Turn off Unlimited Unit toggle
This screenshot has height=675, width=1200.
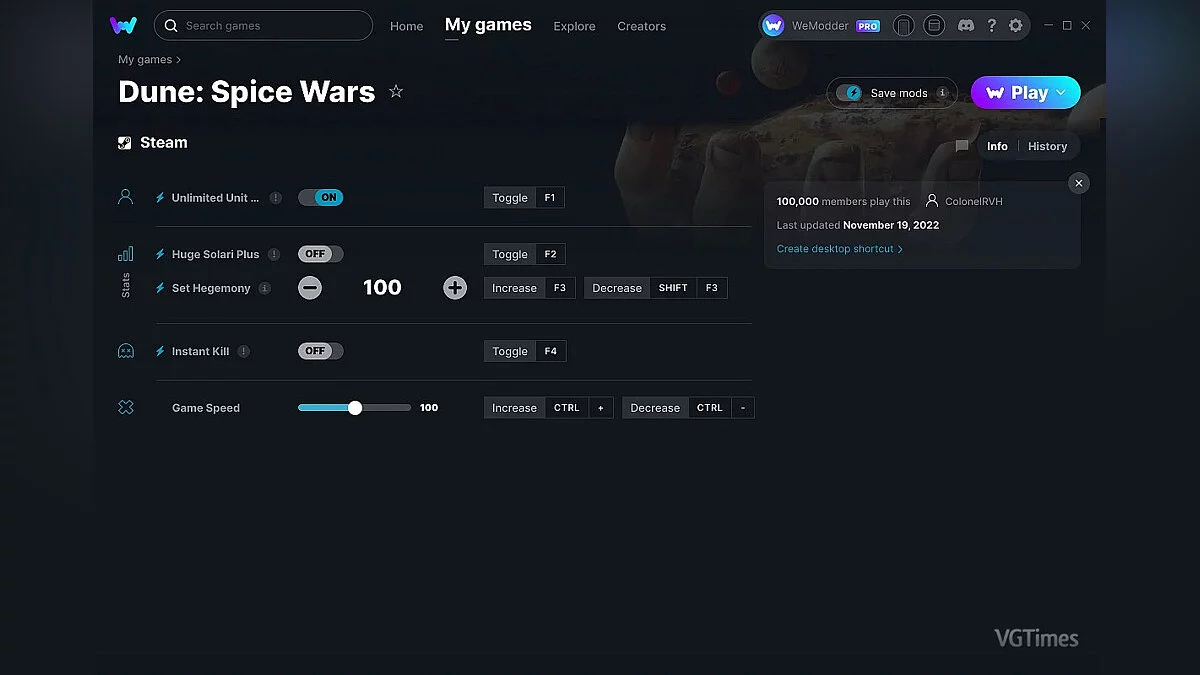pos(321,198)
